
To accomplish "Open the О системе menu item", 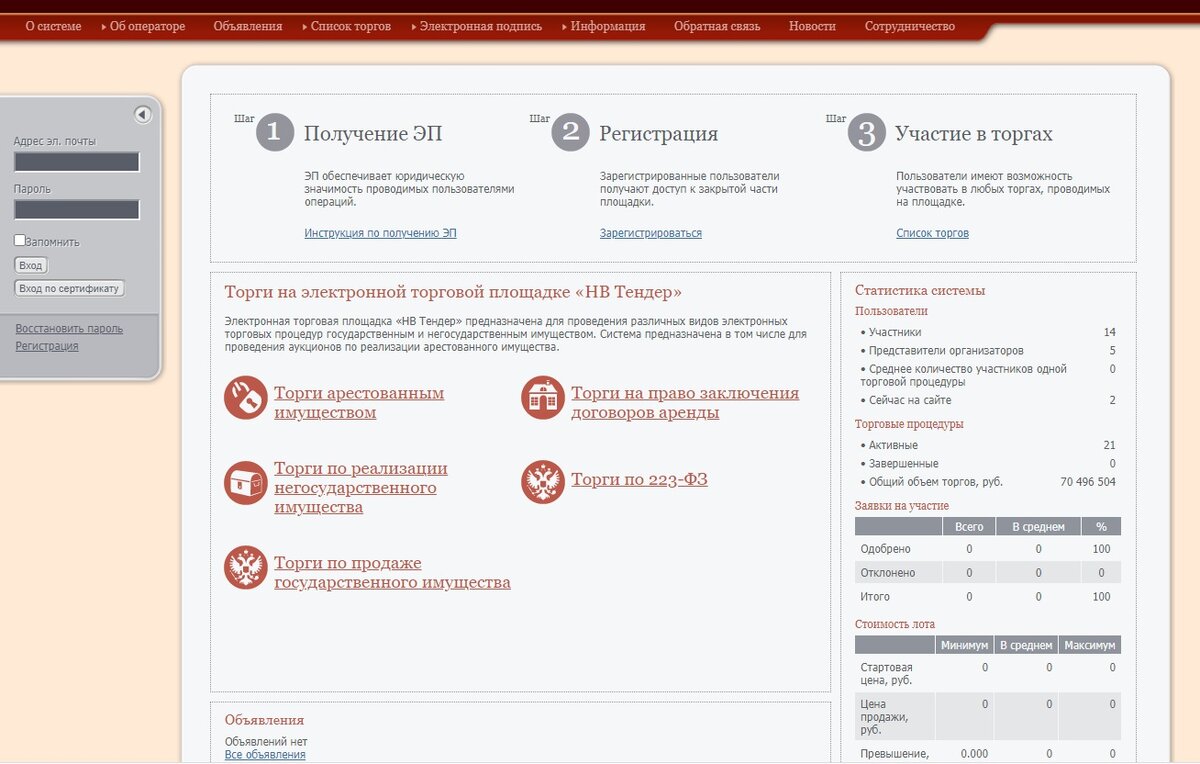I will tap(53, 26).
